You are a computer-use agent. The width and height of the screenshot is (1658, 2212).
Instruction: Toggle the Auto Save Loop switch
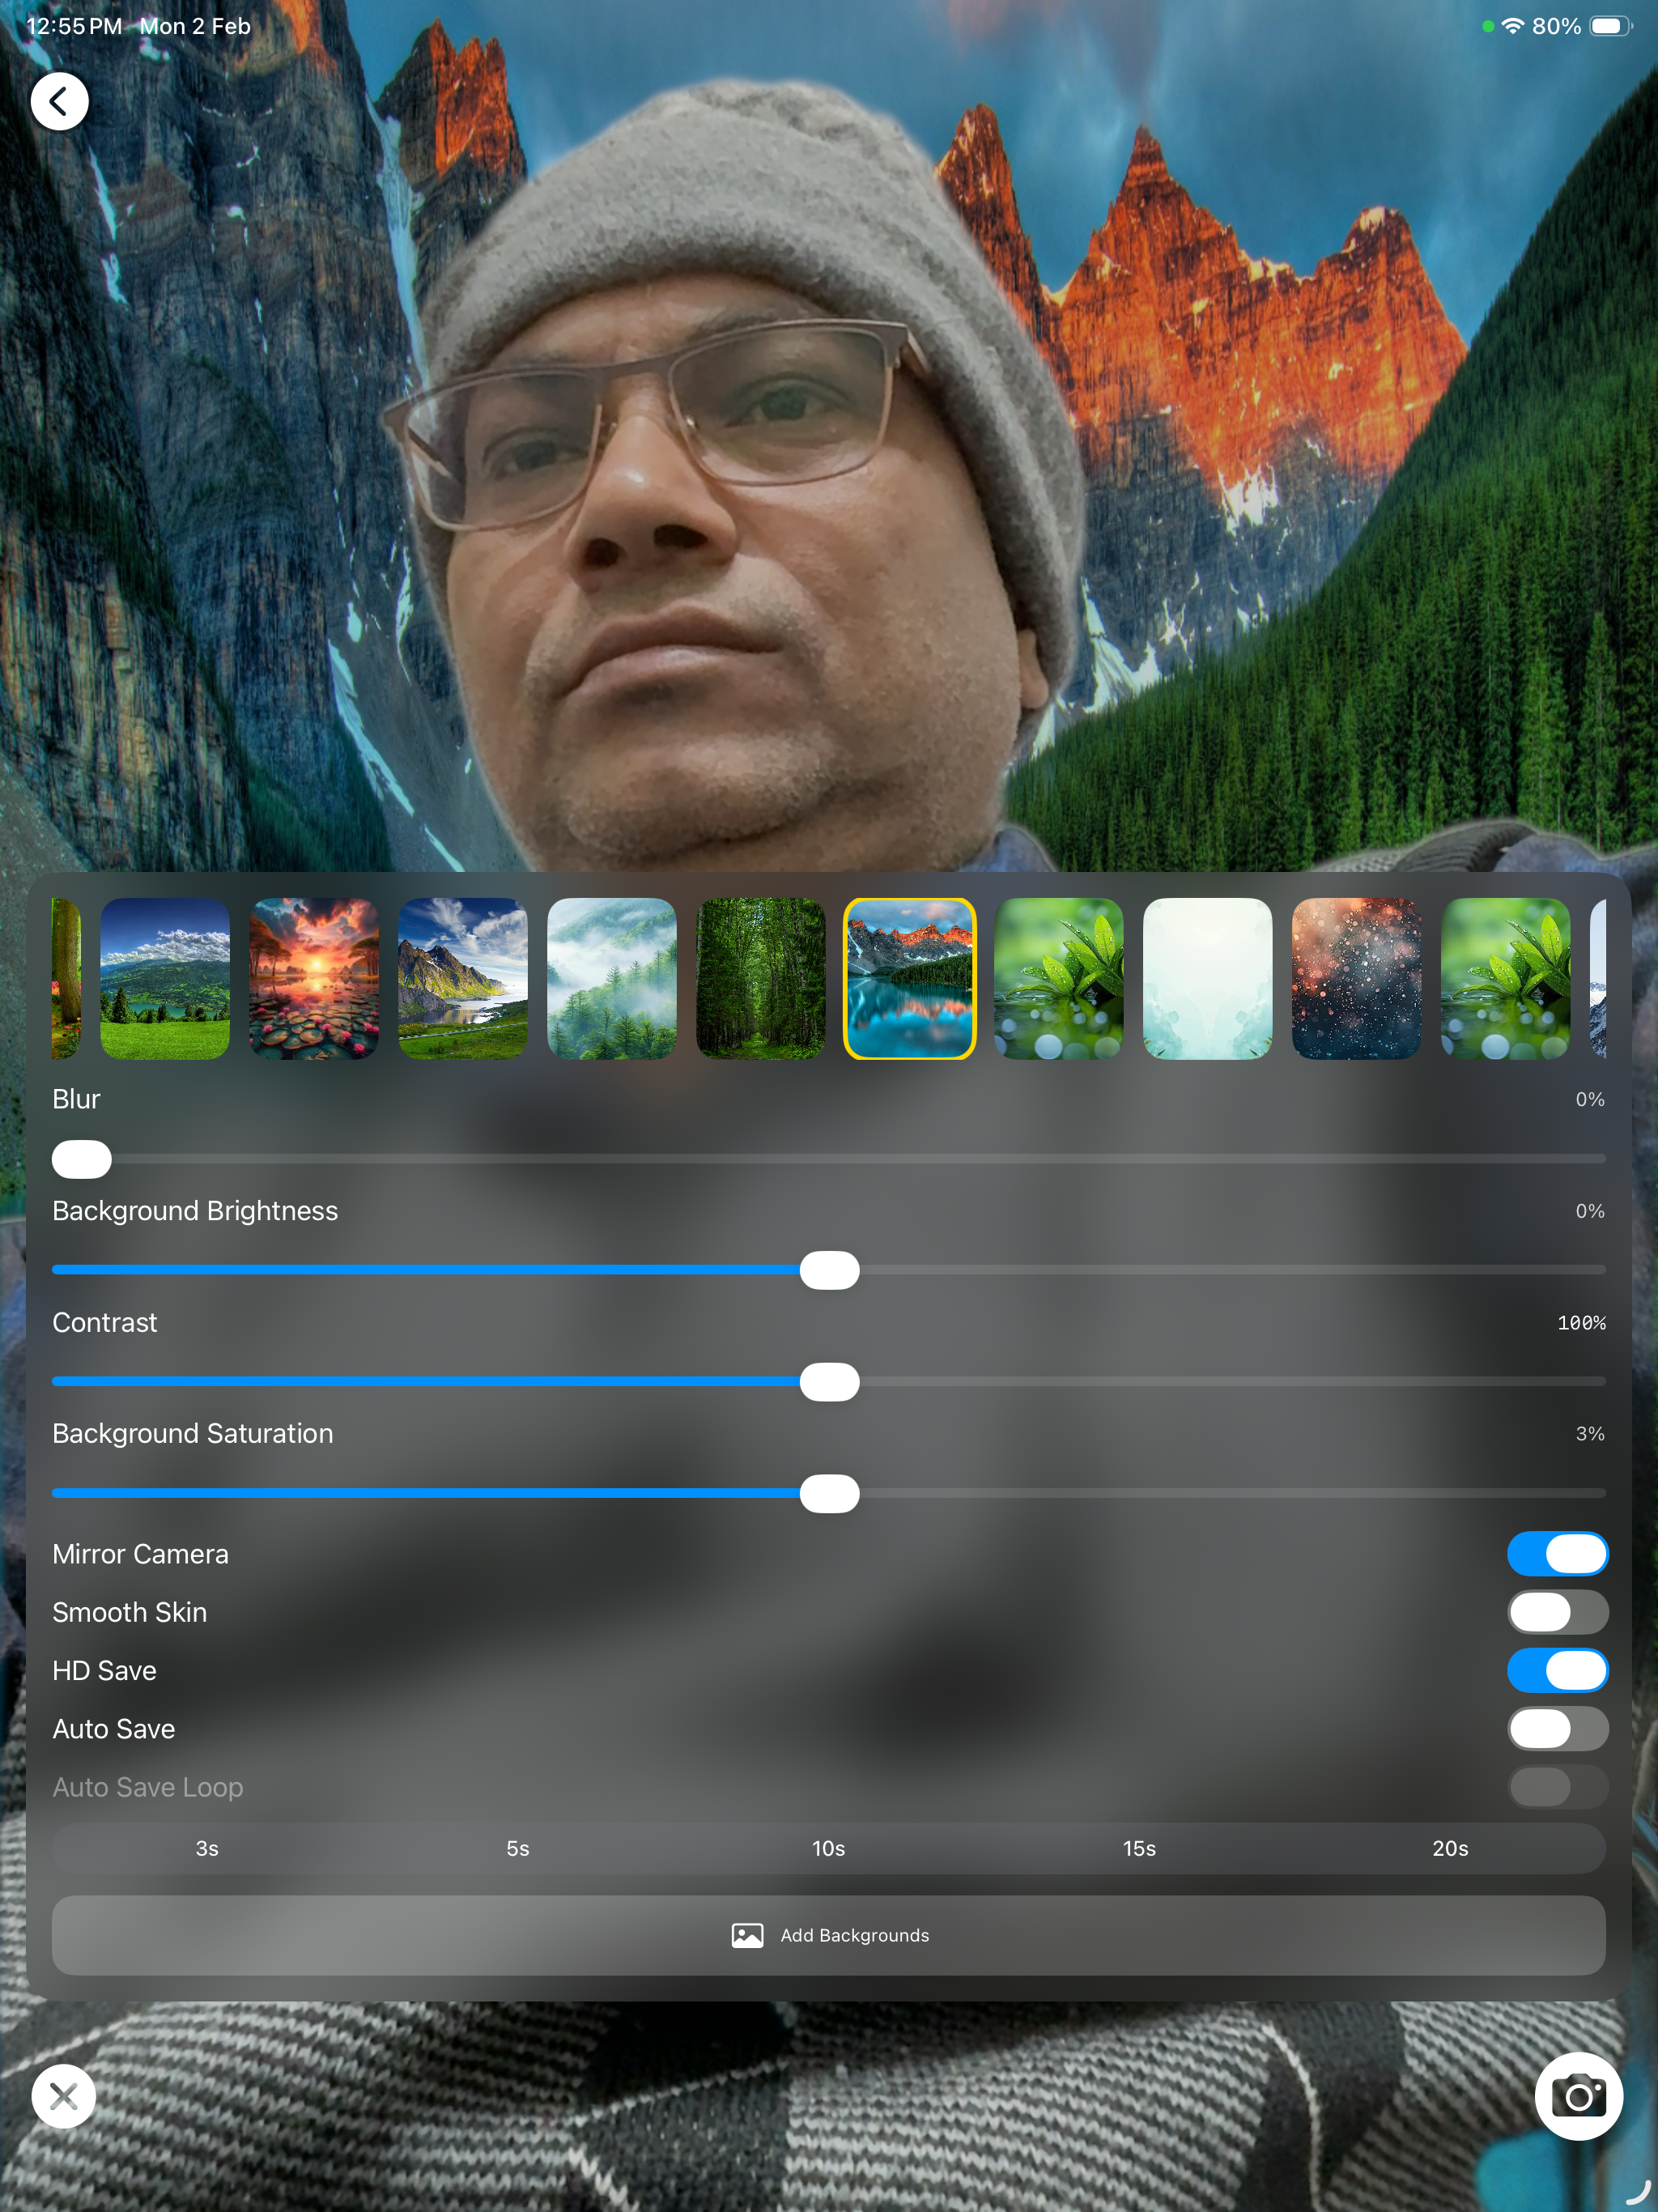pyautogui.click(x=1557, y=1786)
